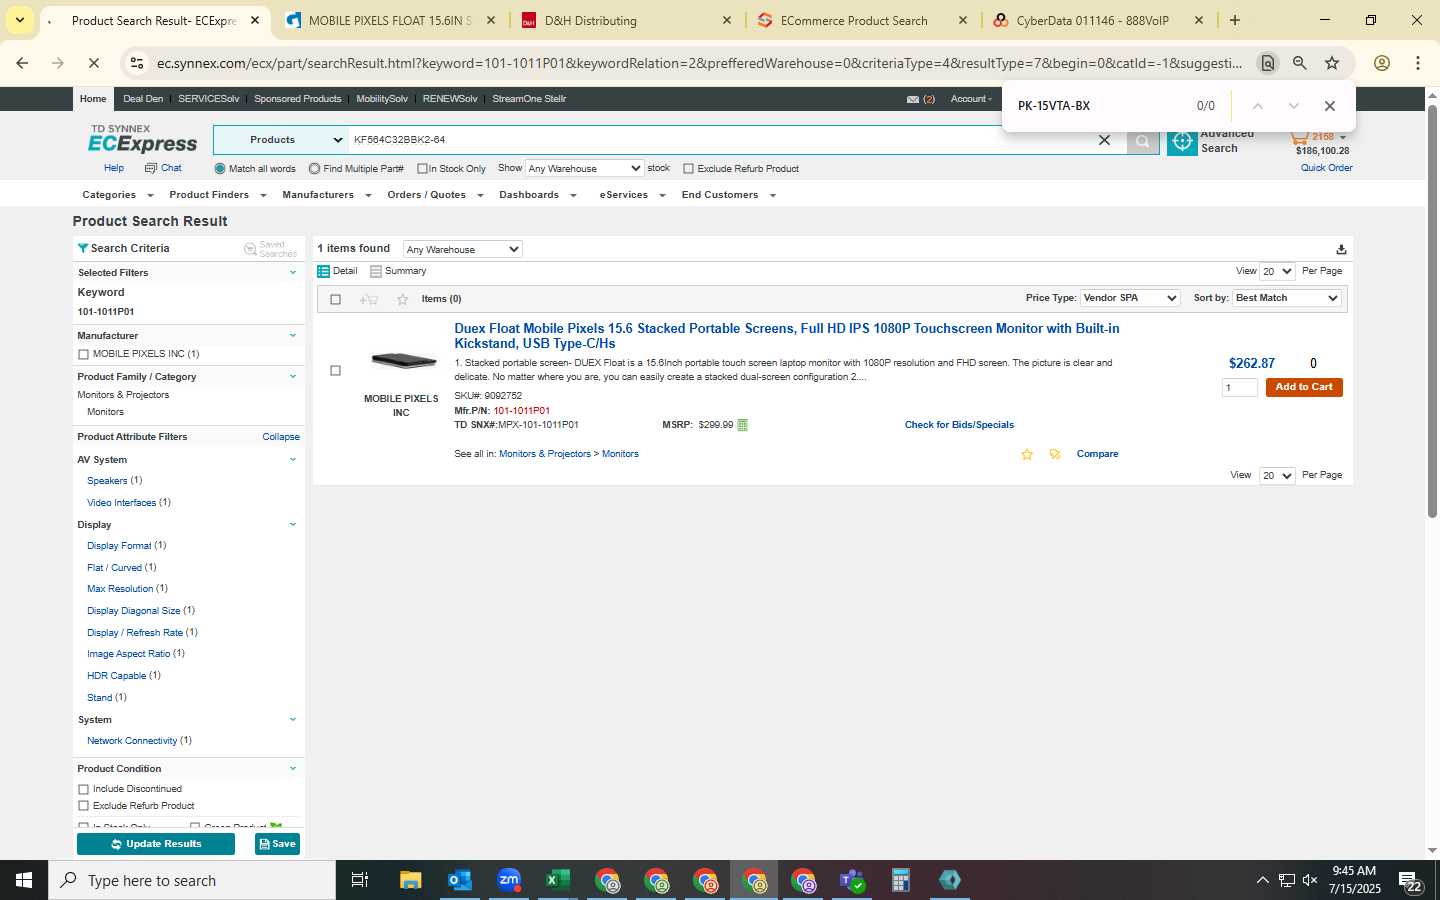
Task: Click Save button in filter panel
Action: click(x=277, y=844)
